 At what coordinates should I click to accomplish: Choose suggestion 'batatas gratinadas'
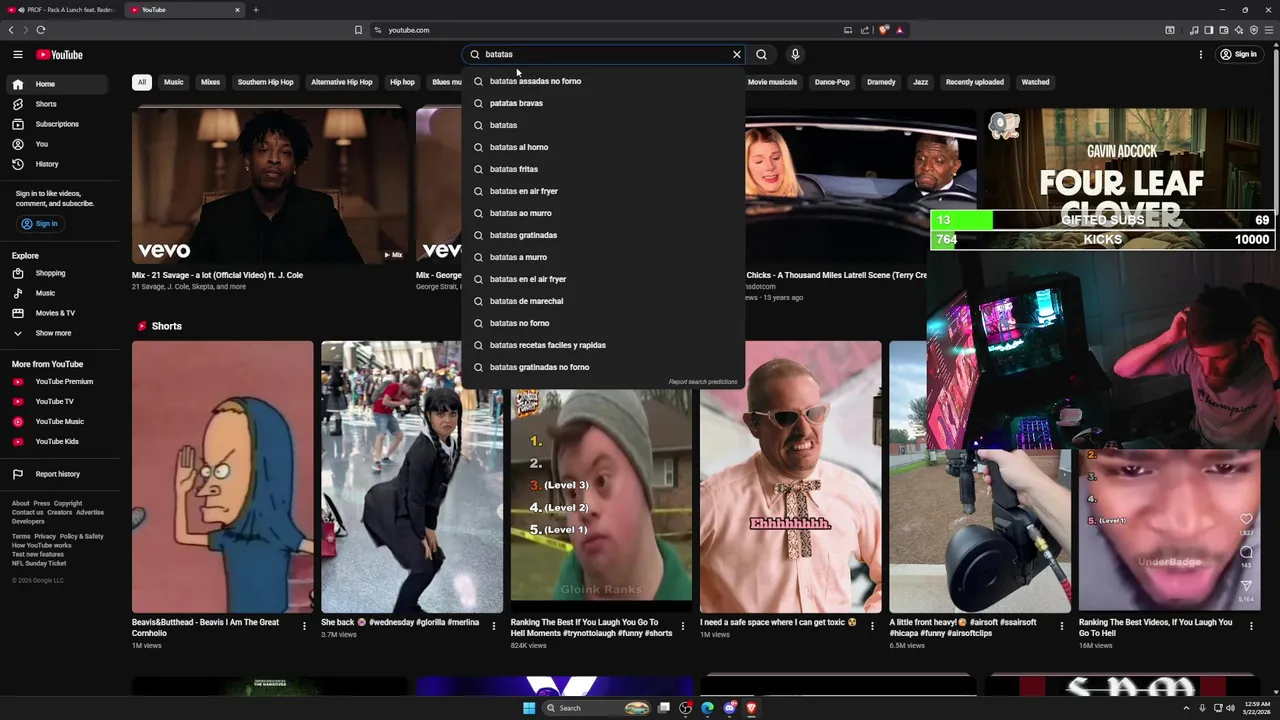(604, 235)
